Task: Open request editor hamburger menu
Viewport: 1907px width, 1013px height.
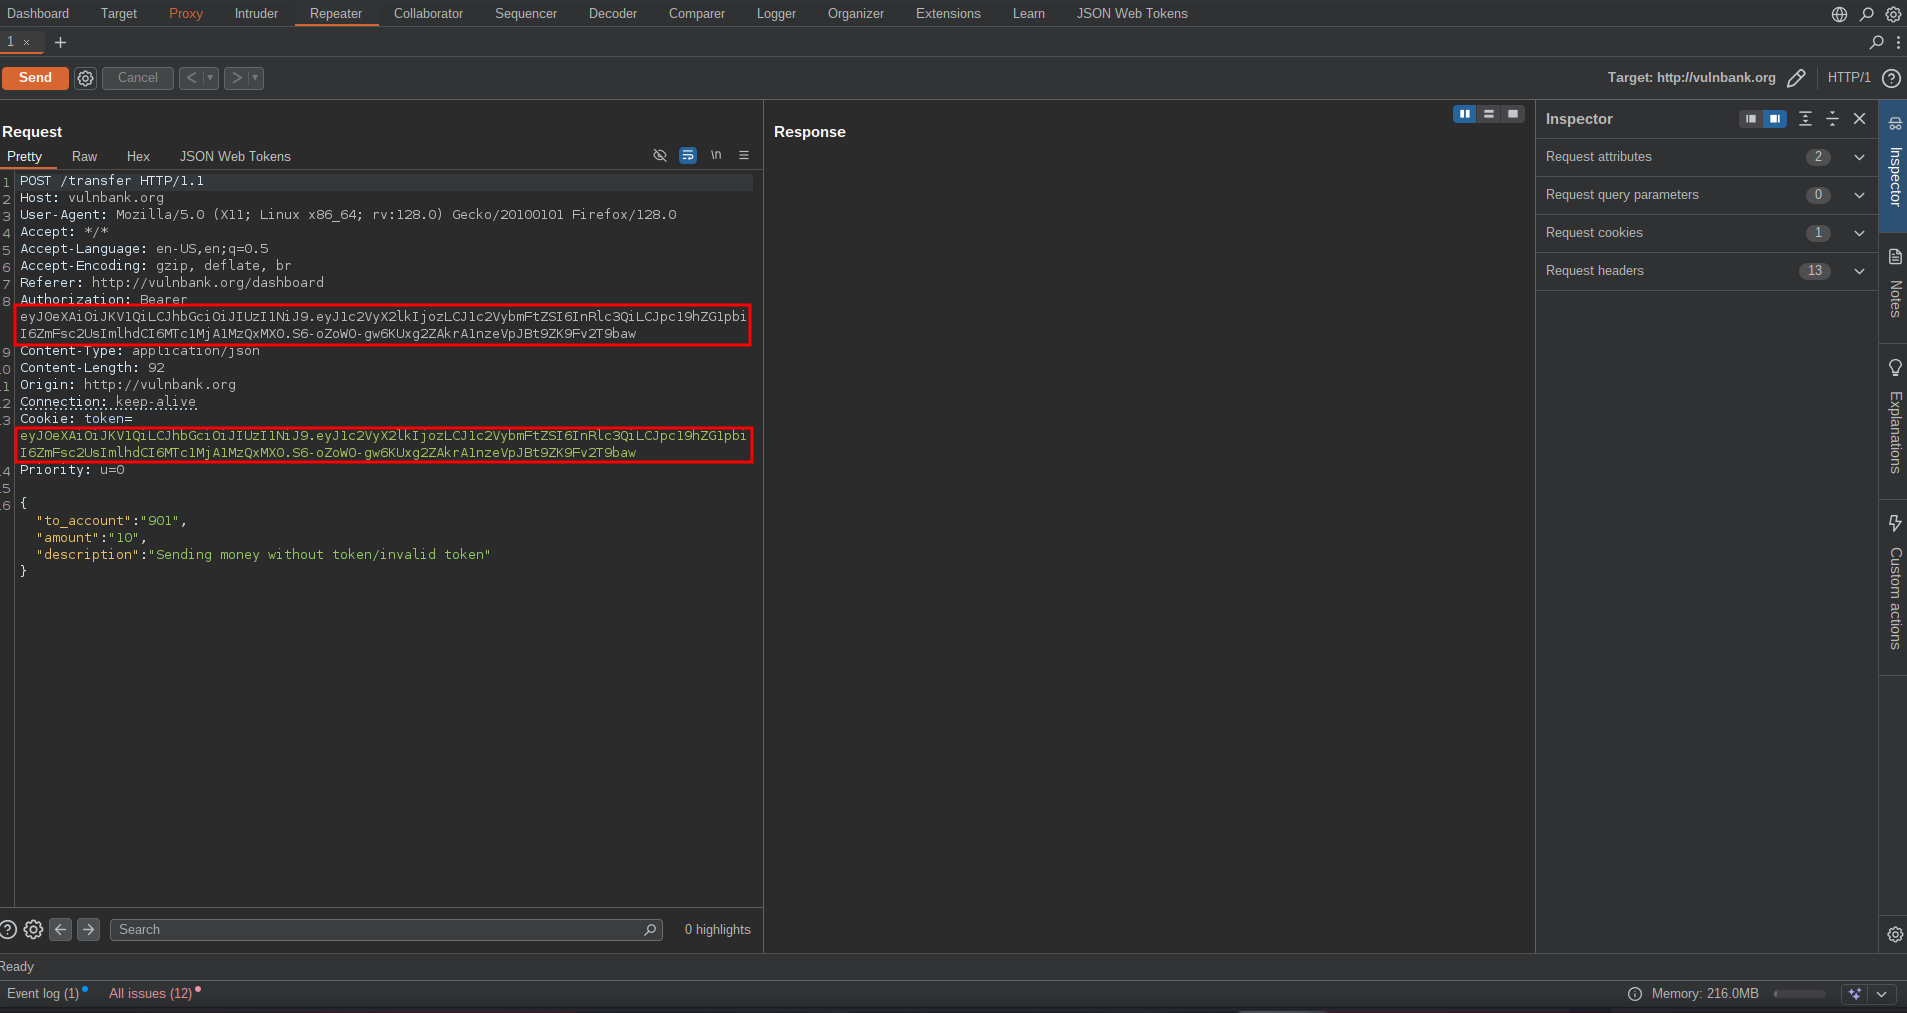Action: click(744, 155)
